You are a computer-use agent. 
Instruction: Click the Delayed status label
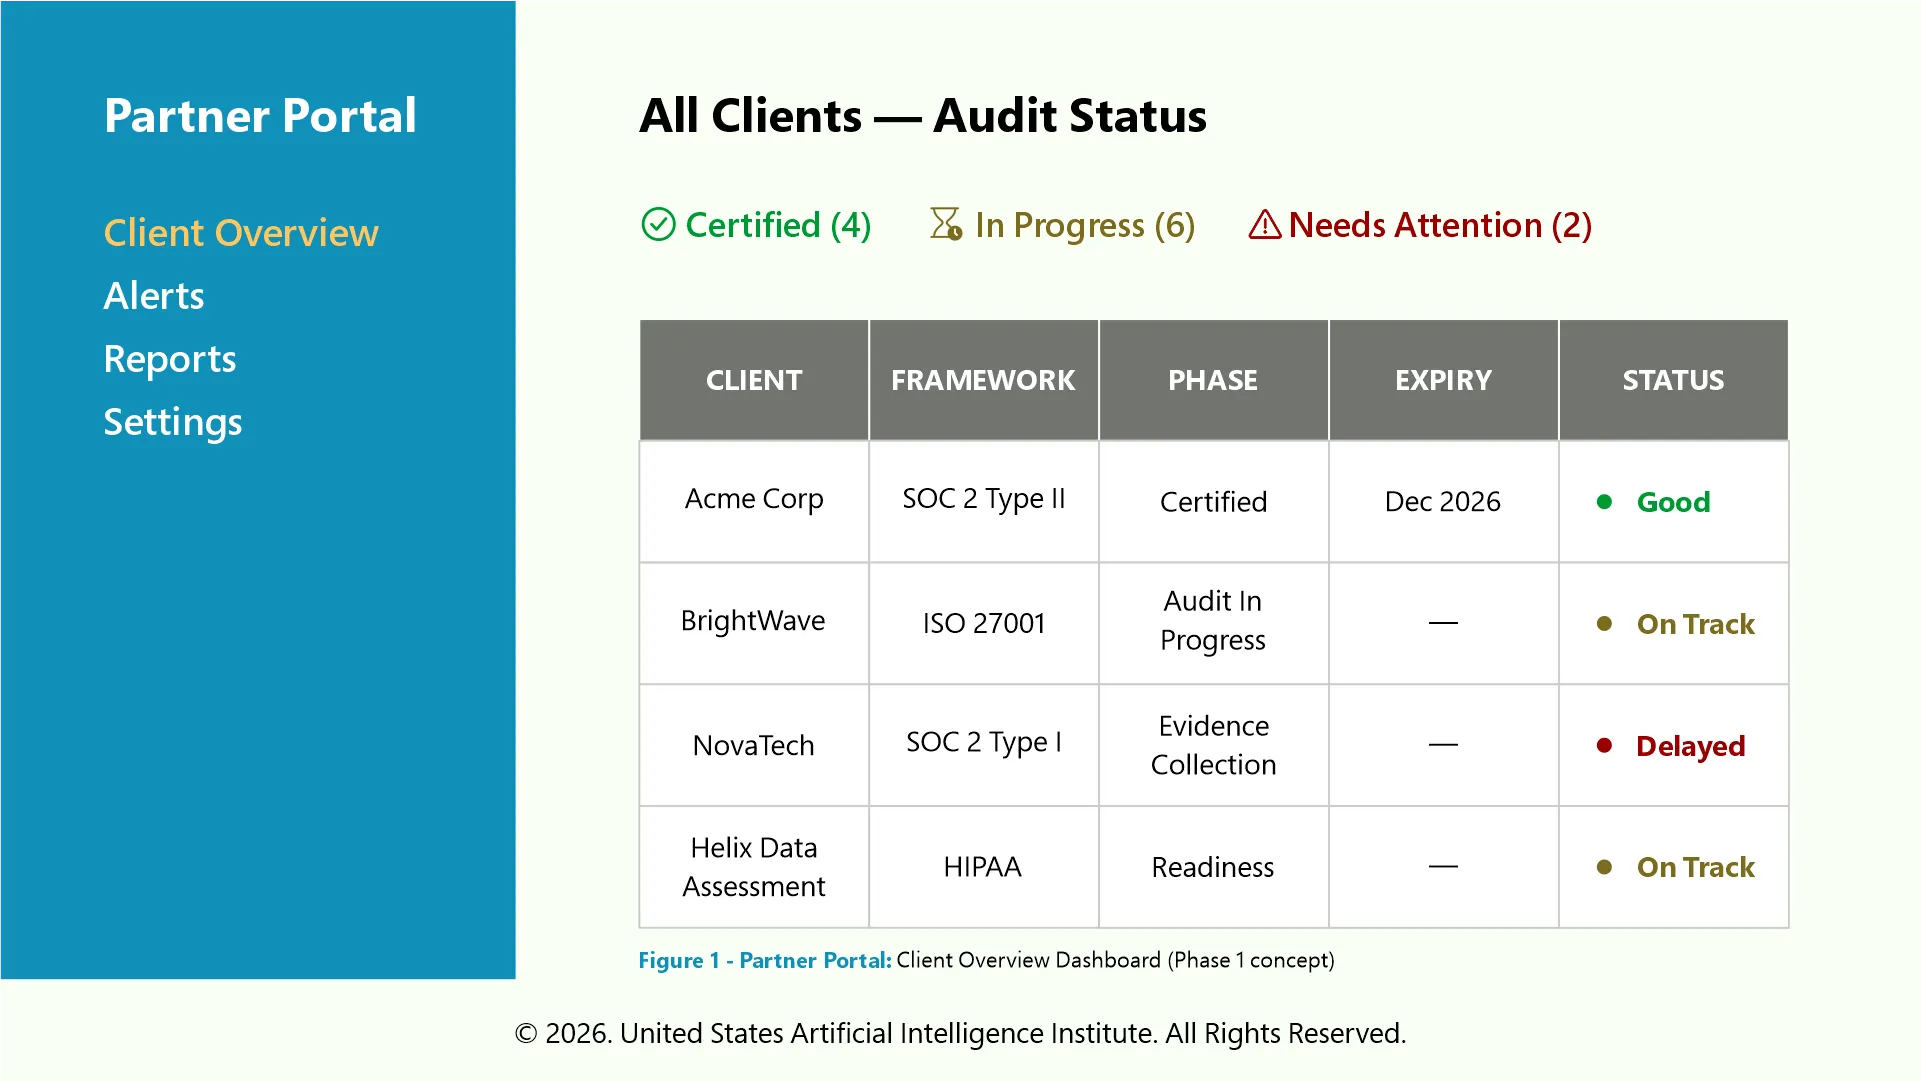coord(1690,746)
